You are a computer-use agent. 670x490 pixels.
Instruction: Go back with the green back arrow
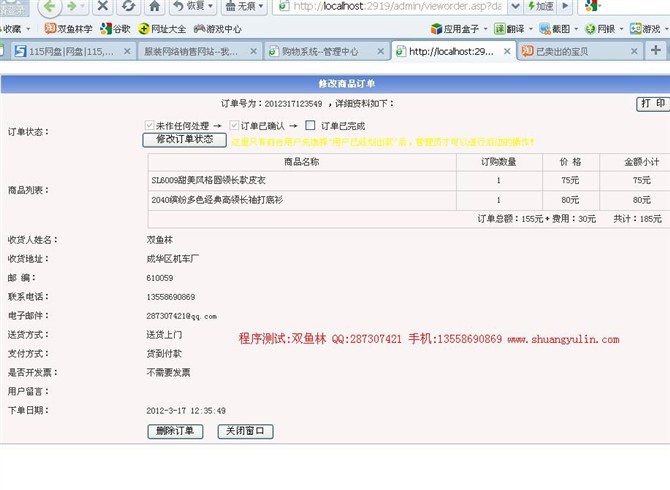pos(50,6)
